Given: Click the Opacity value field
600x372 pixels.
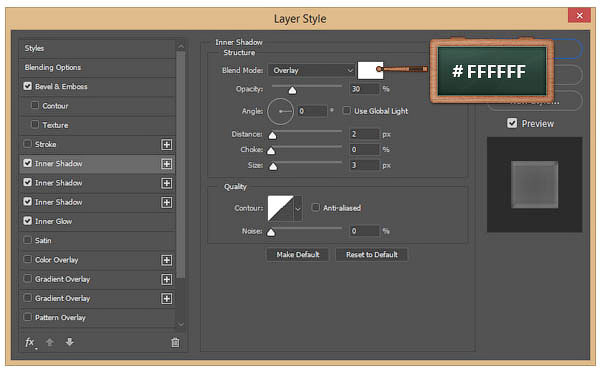Looking at the screenshot, I should (x=365, y=89).
